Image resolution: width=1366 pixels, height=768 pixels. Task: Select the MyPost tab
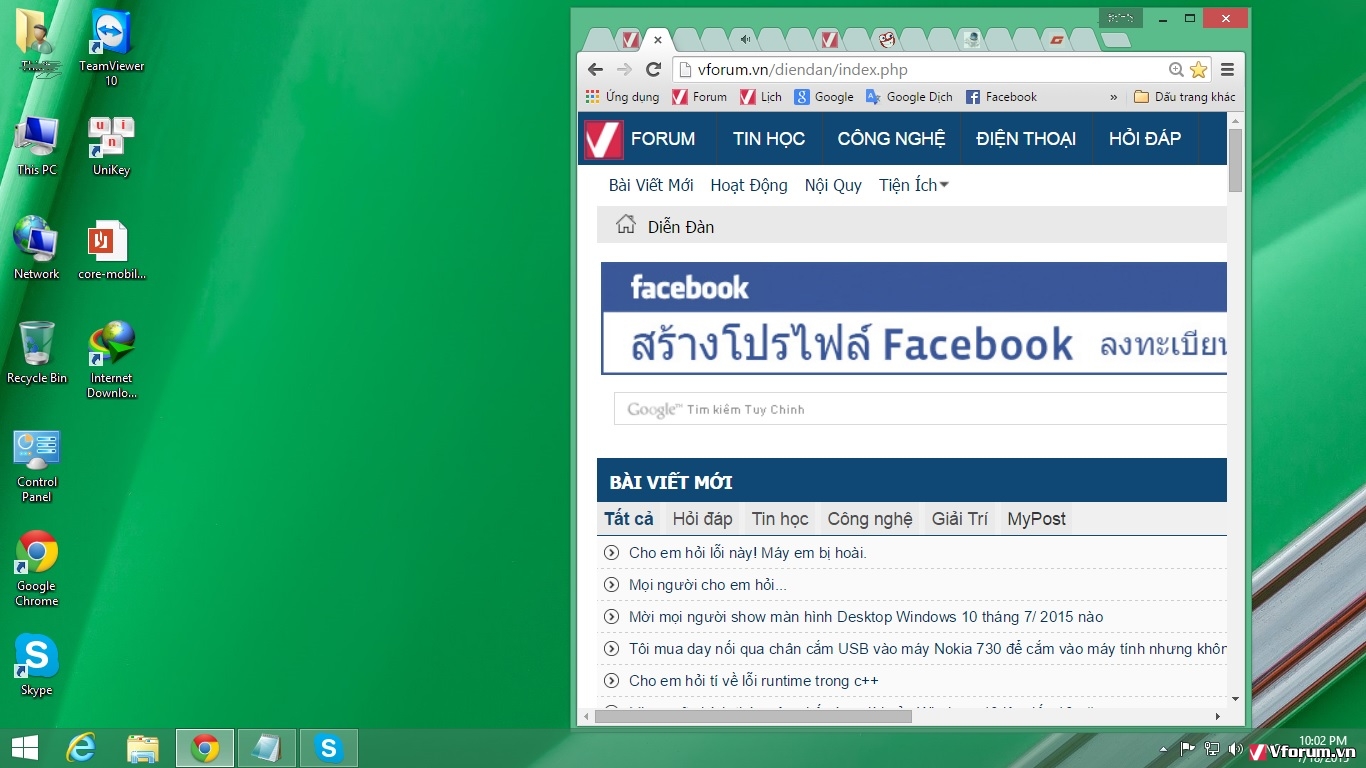tap(1036, 519)
